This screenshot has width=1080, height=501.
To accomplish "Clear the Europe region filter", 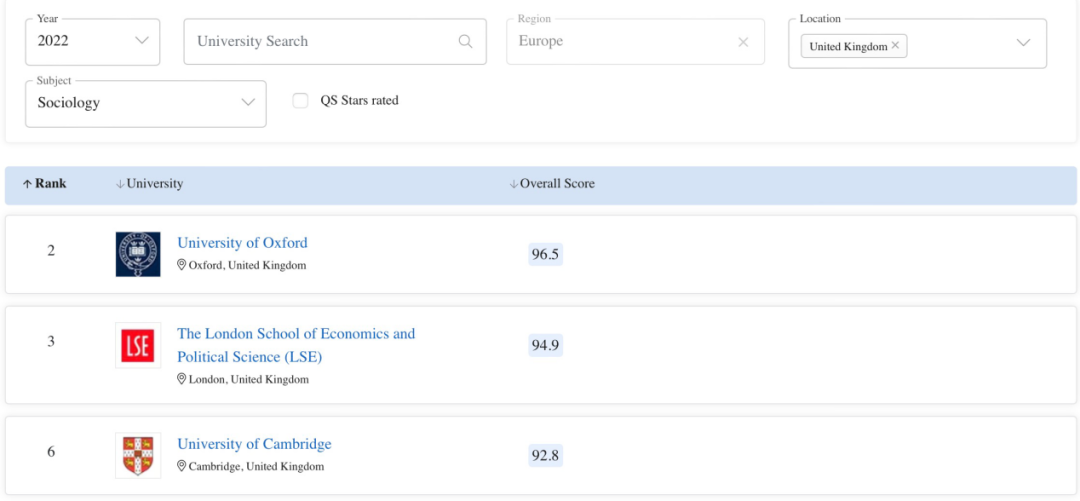I will tap(743, 42).
